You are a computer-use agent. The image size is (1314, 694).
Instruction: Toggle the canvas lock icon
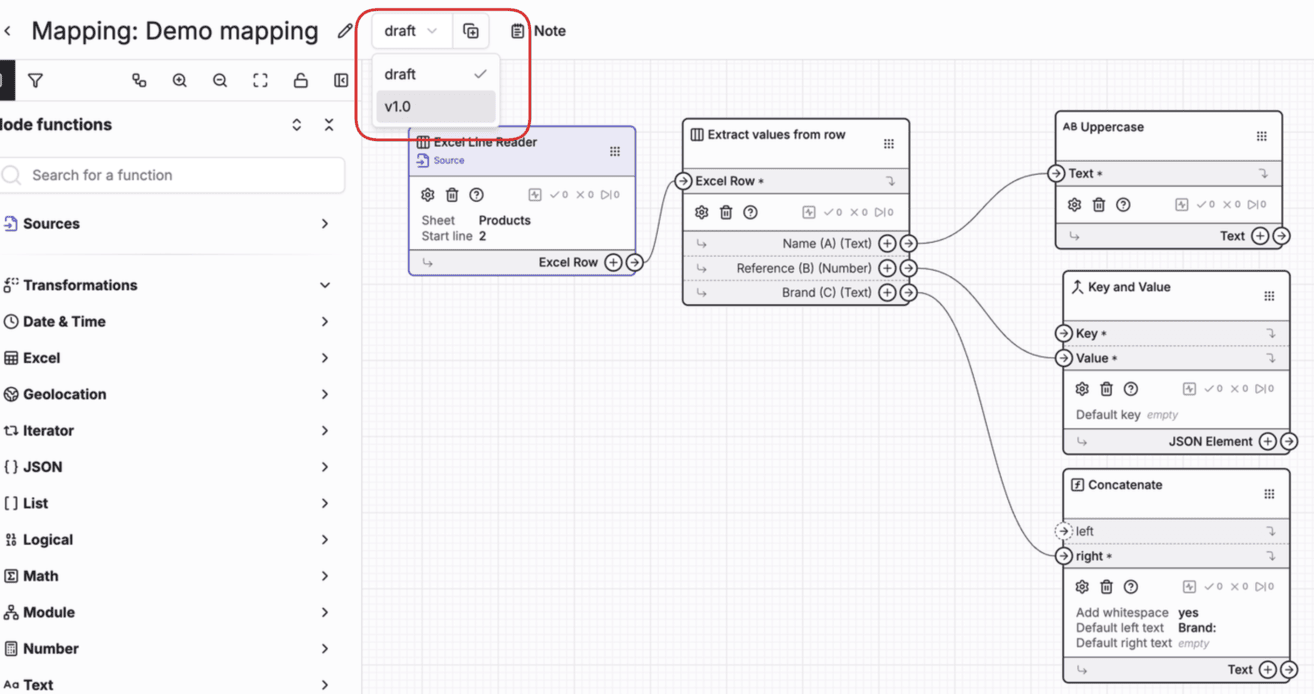(300, 80)
